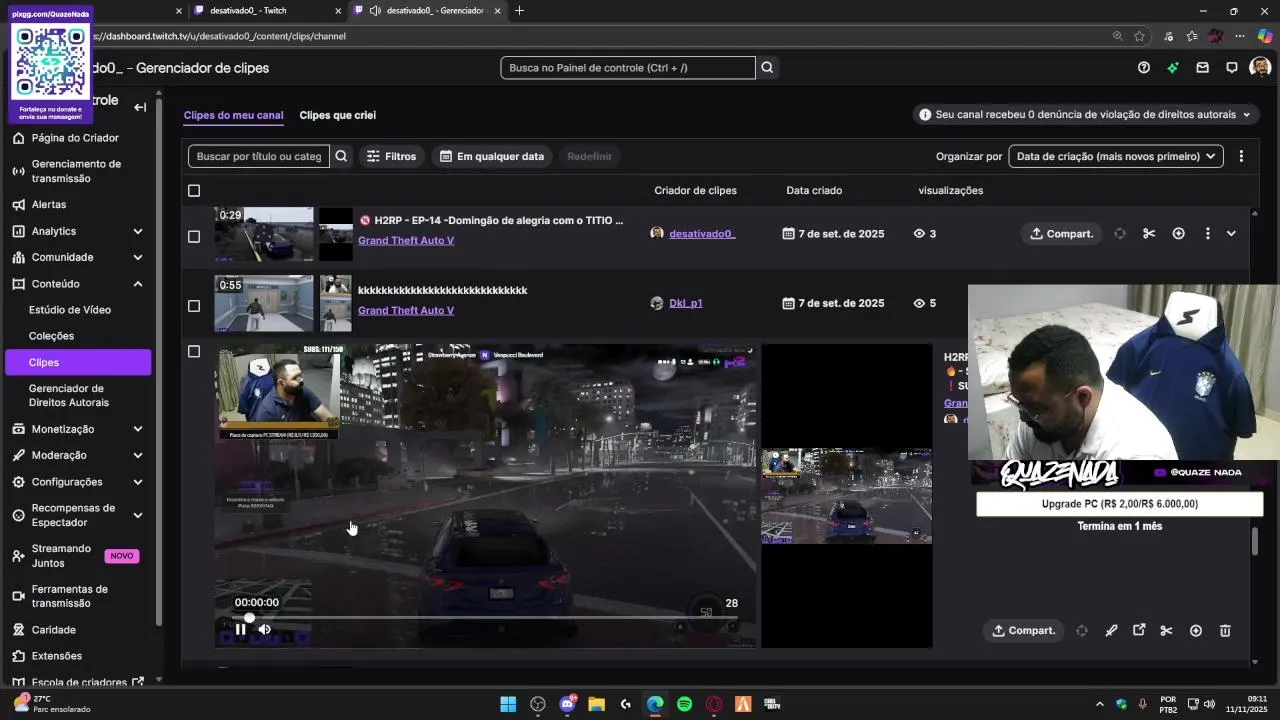Click search icon beside Busca no Painel de controle
The image size is (1280, 720).
pyautogui.click(x=767, y=68)
